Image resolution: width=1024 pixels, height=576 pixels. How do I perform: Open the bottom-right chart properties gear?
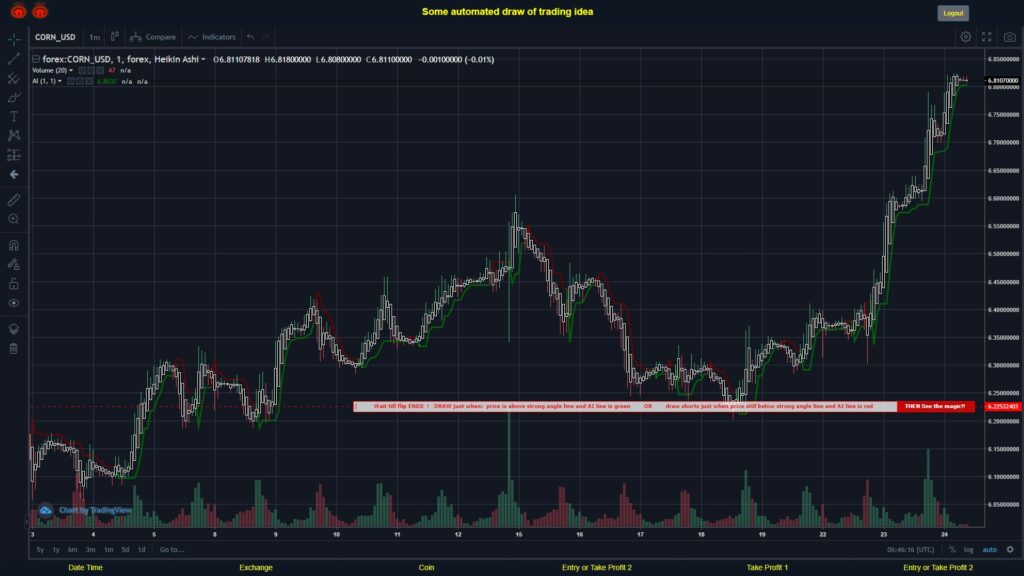coord(1010,550)
